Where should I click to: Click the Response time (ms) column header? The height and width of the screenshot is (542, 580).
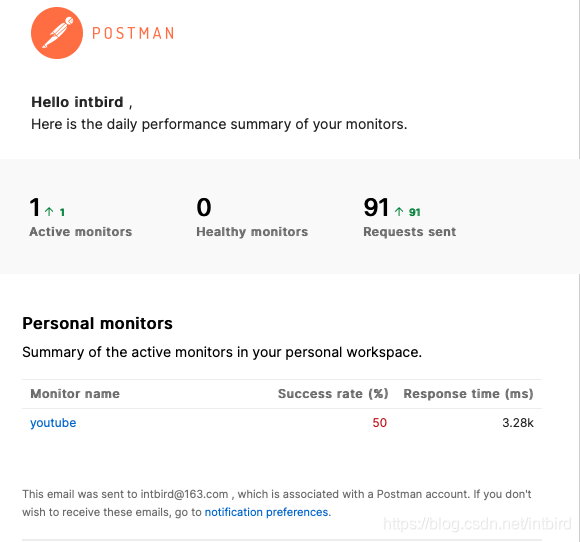tap(468, 394)
